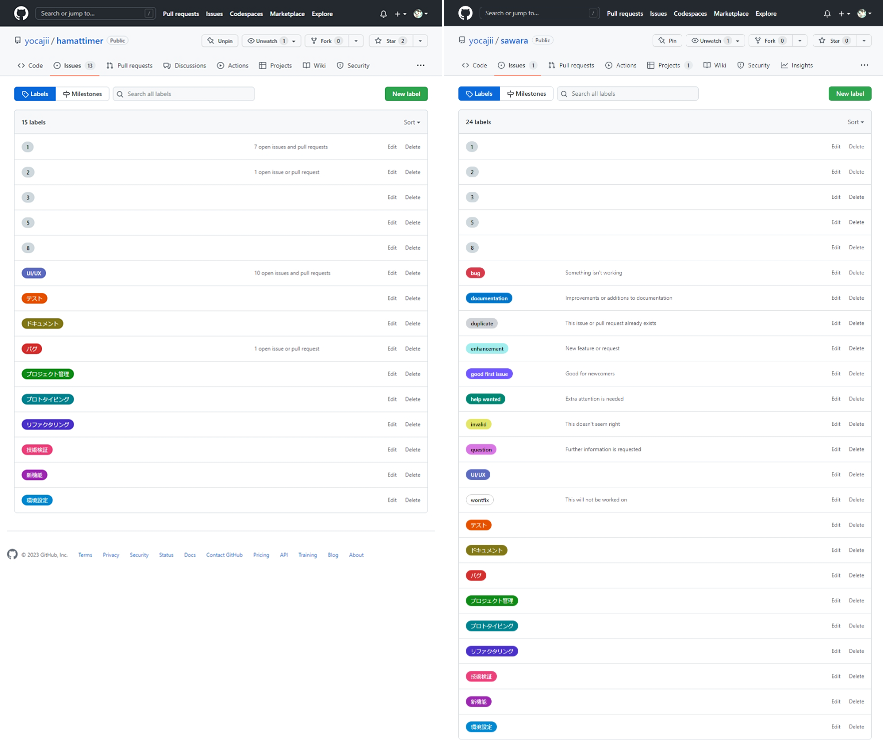The height and width of the screenshot is (752, 883).
Task: Open notifications bell in right window header
Action: pos(827,14)
